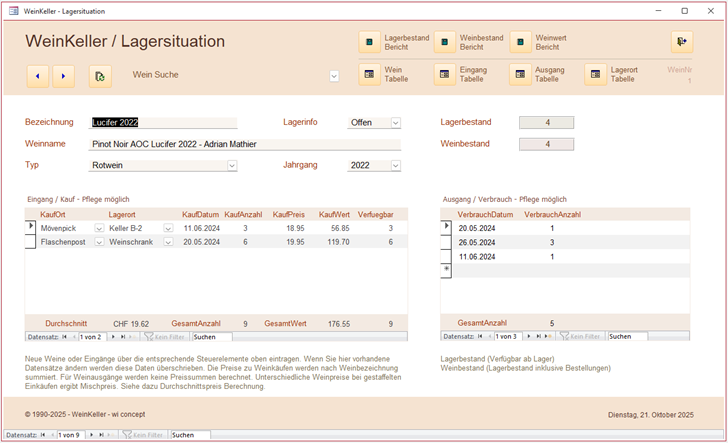This screenshot has width=728, height=443.
Task: Open the Weinbestand Bericht report
Action: click(x=445, y=42)
